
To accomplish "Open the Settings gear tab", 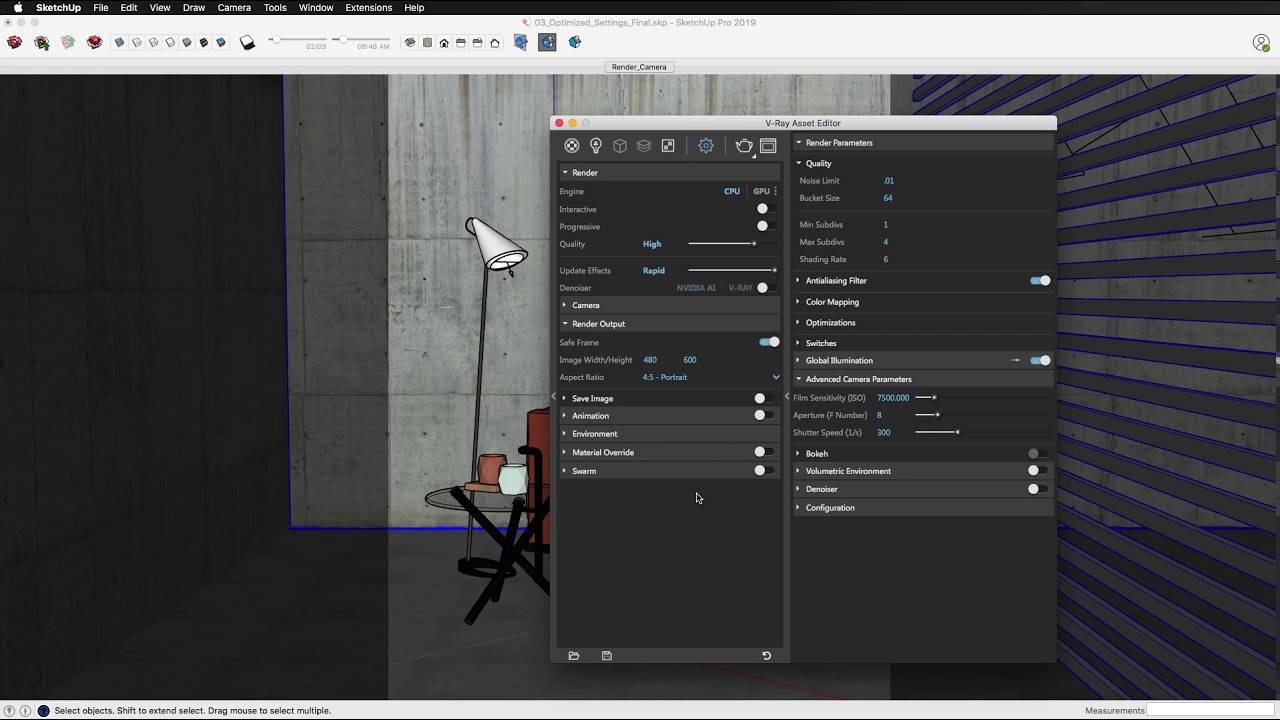I will pos(706,146).
